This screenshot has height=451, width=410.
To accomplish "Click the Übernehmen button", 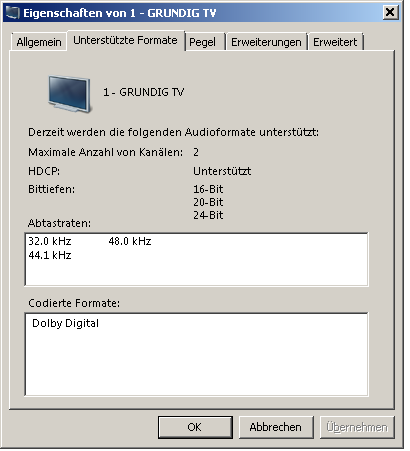I will tap(357, 427).
